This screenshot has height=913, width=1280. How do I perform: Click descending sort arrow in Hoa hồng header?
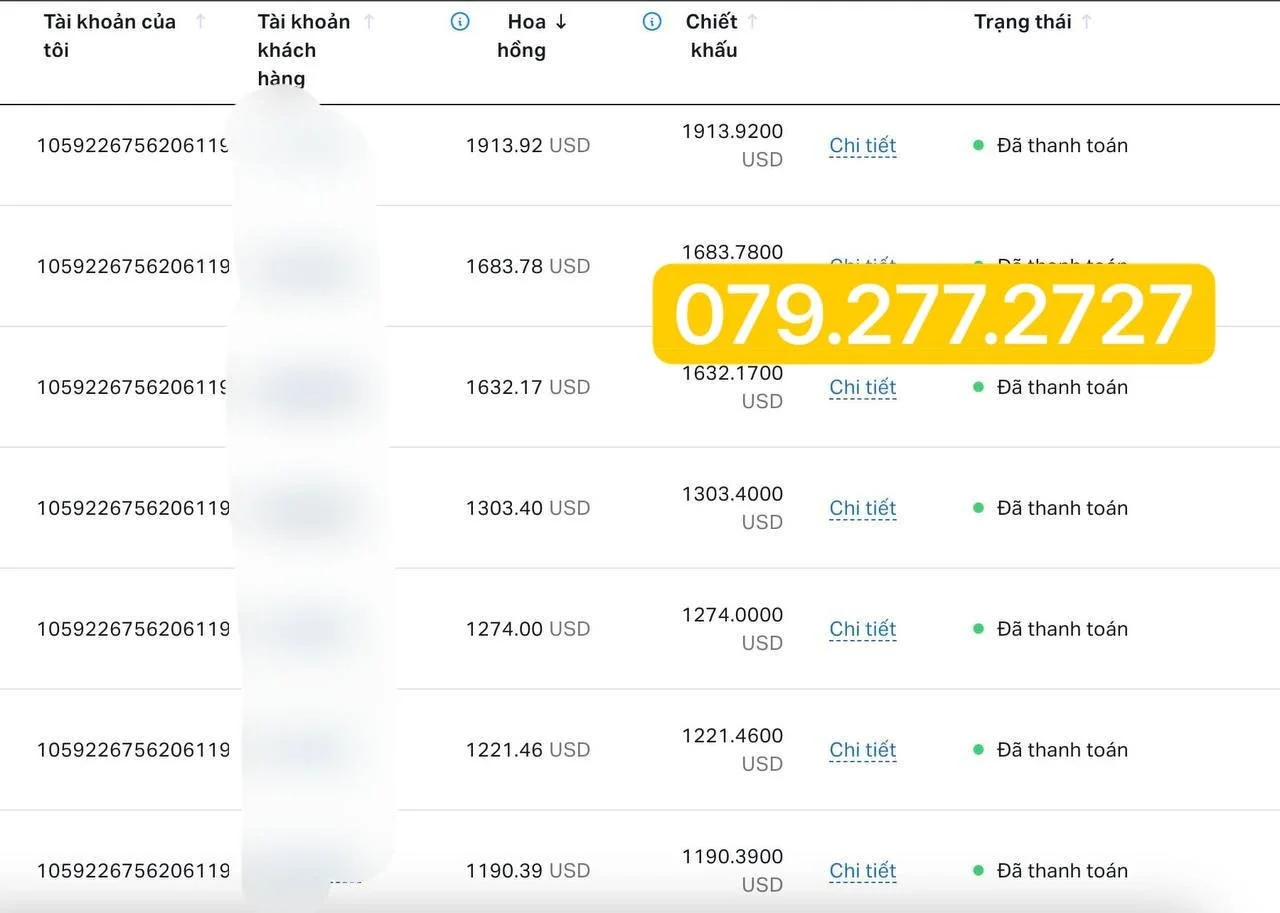[x=563, y=21]
